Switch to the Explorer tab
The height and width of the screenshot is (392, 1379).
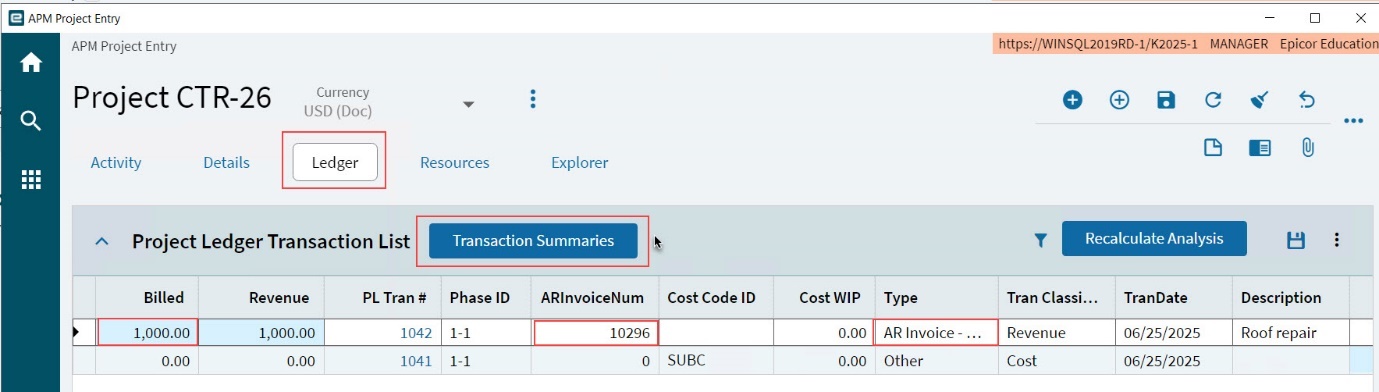(580, 162)
